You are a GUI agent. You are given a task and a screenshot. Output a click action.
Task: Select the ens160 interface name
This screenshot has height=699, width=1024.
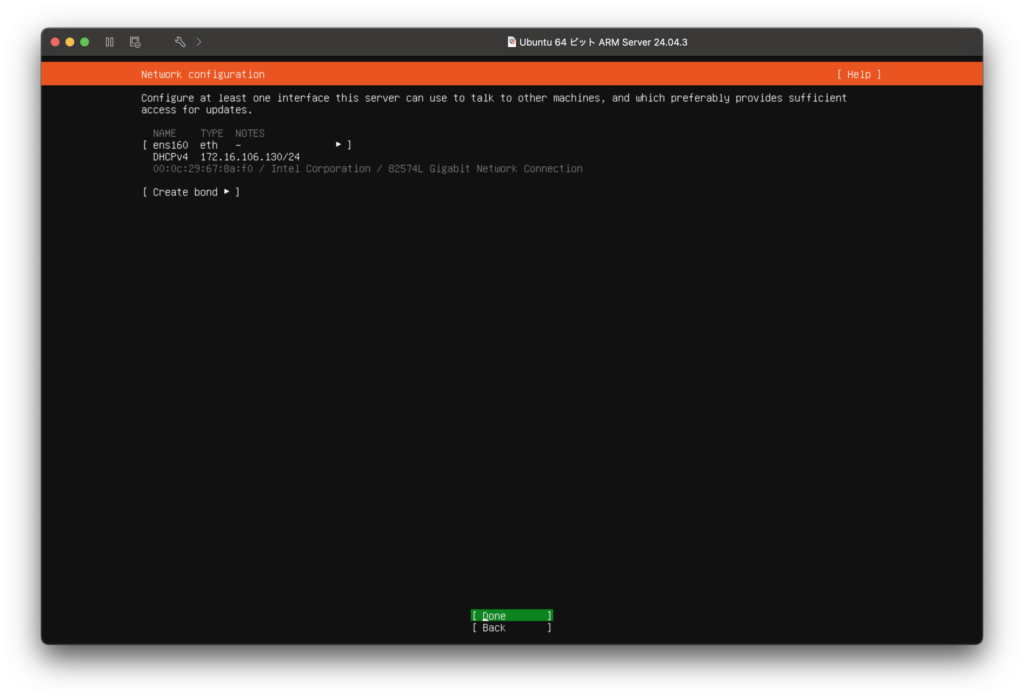click(x=170, y=145)
